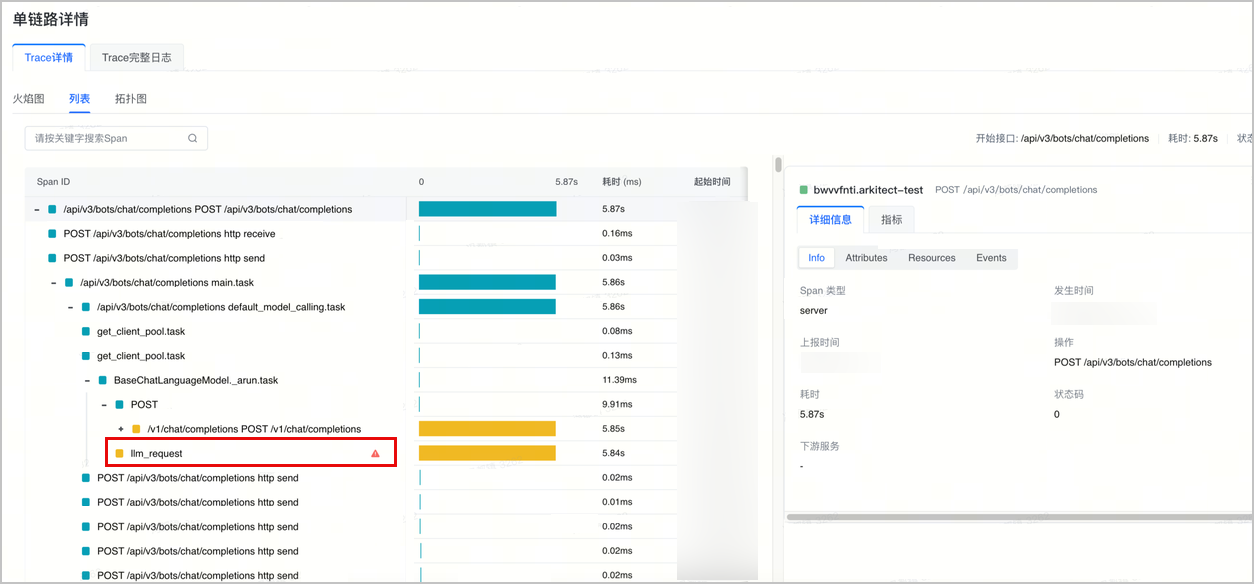This screenshot has height=584, width=1254.
Task: Click the search magnifier icon in Span search
Action: [192, 138]
